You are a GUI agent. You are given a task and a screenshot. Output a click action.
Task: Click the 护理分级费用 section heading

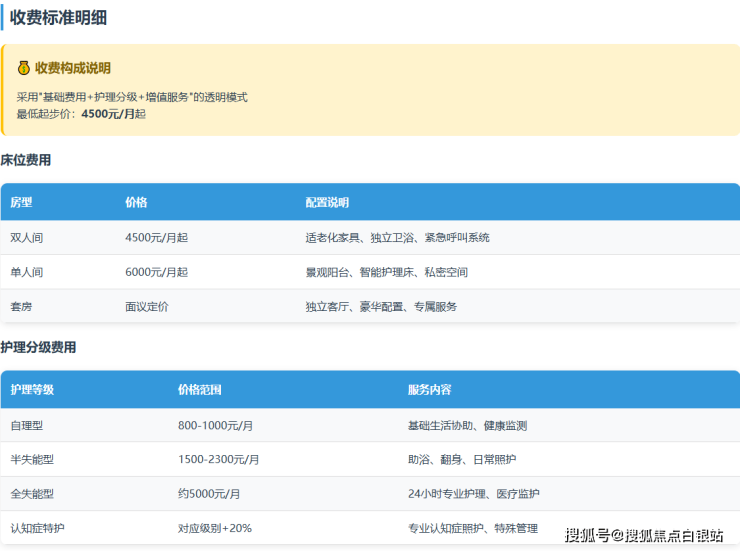click(38, 348)
